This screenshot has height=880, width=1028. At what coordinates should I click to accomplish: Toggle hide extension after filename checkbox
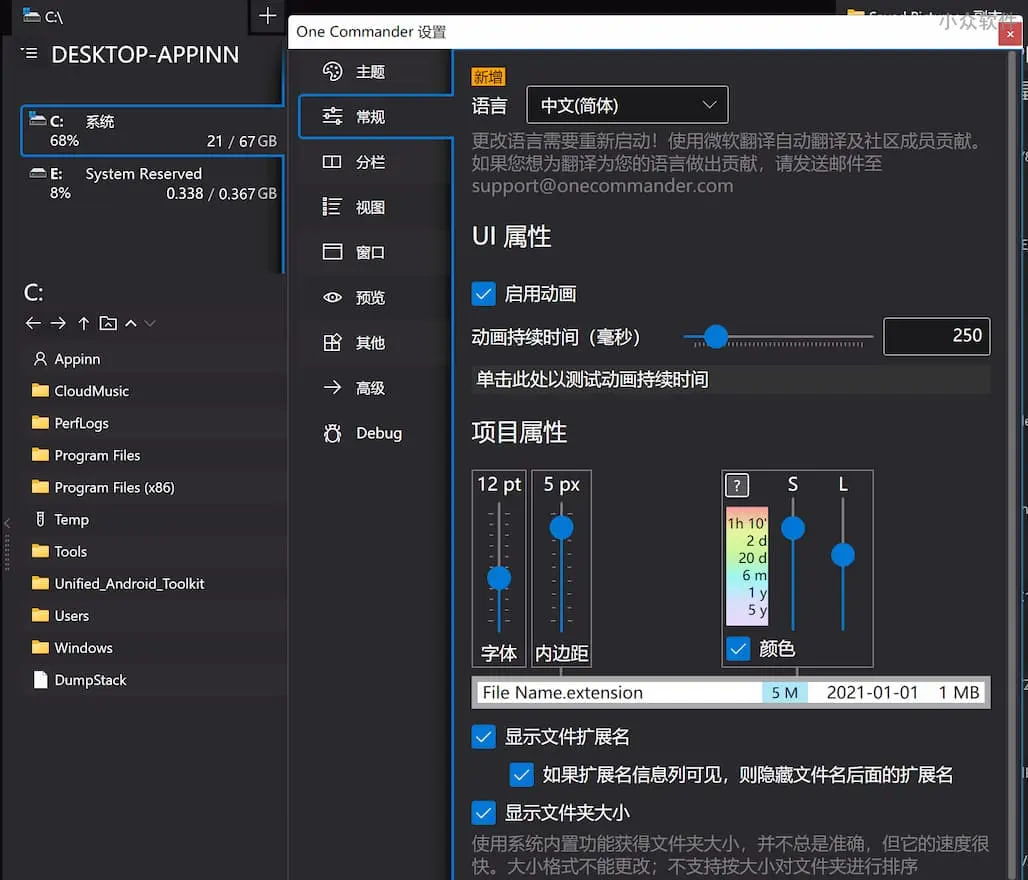pos(521,775)
